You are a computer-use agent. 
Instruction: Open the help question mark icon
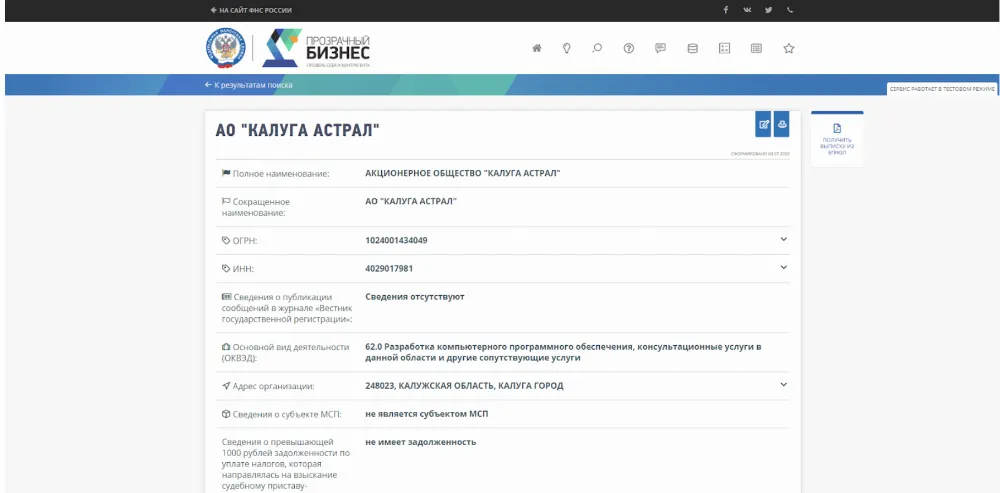pyautogui.click(x=629, y=48)
